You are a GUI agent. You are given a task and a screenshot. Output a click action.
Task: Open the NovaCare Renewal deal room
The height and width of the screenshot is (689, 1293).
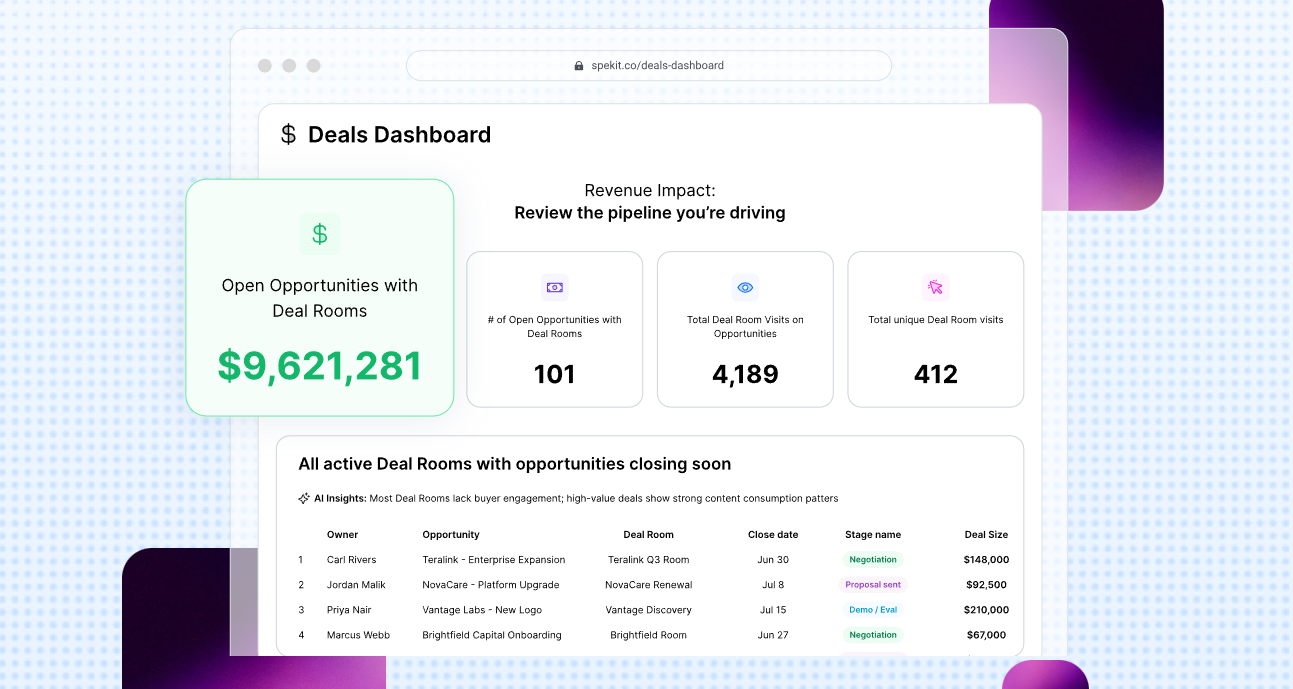[648, 585]
